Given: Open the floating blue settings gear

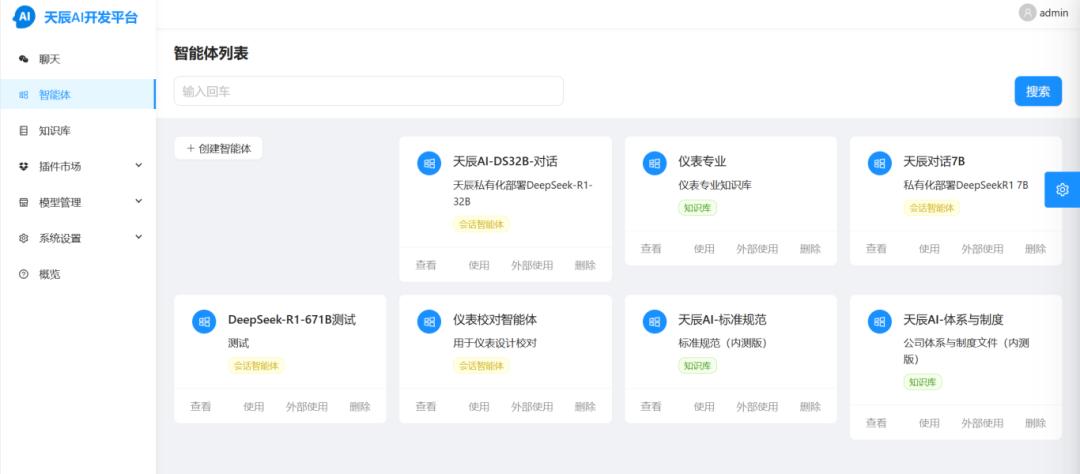Looking at the screenshot, I should [x=1062, y=189].
